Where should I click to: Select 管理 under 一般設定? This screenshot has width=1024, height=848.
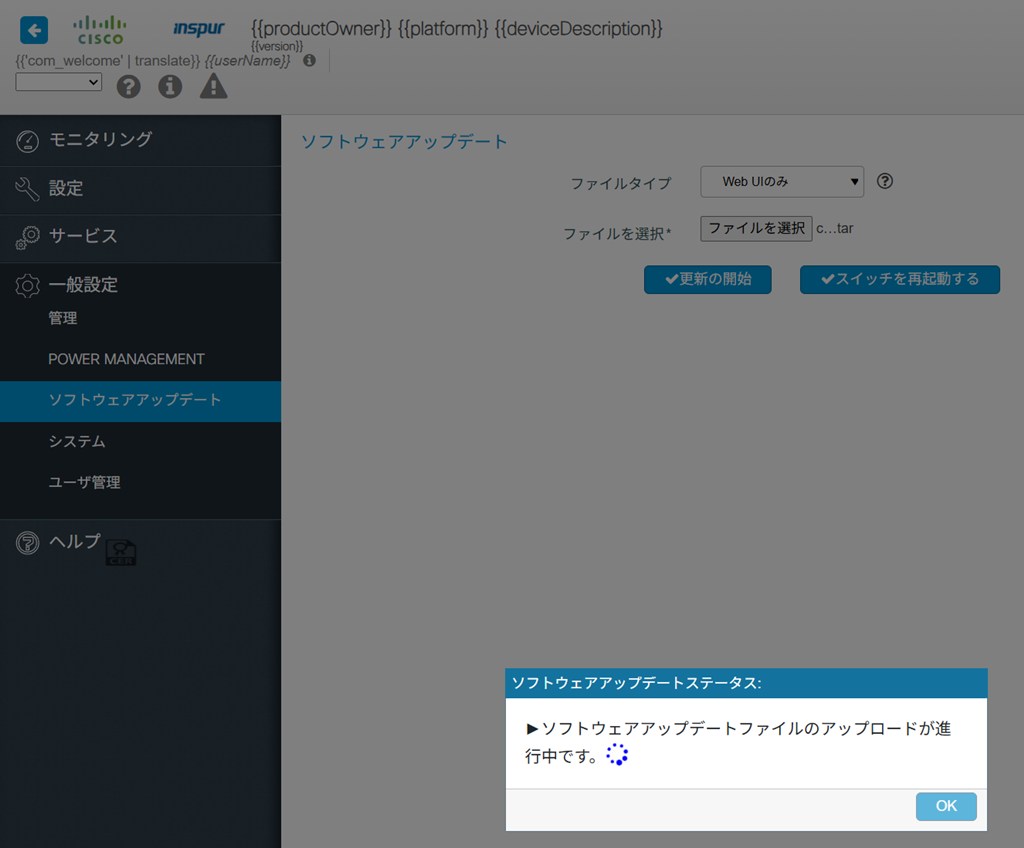coord(63,318)
